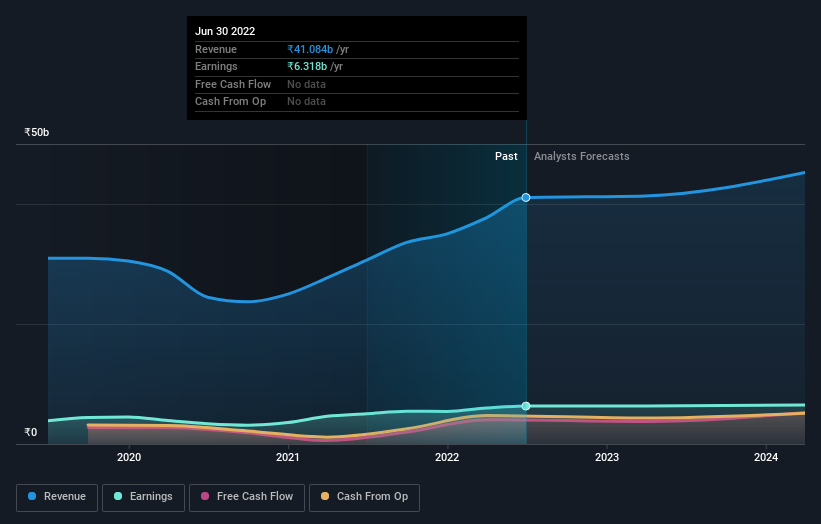This screenshot has height=524, width=821.
Task: Click the 2022 x-axis label
Action: (447, 457)
